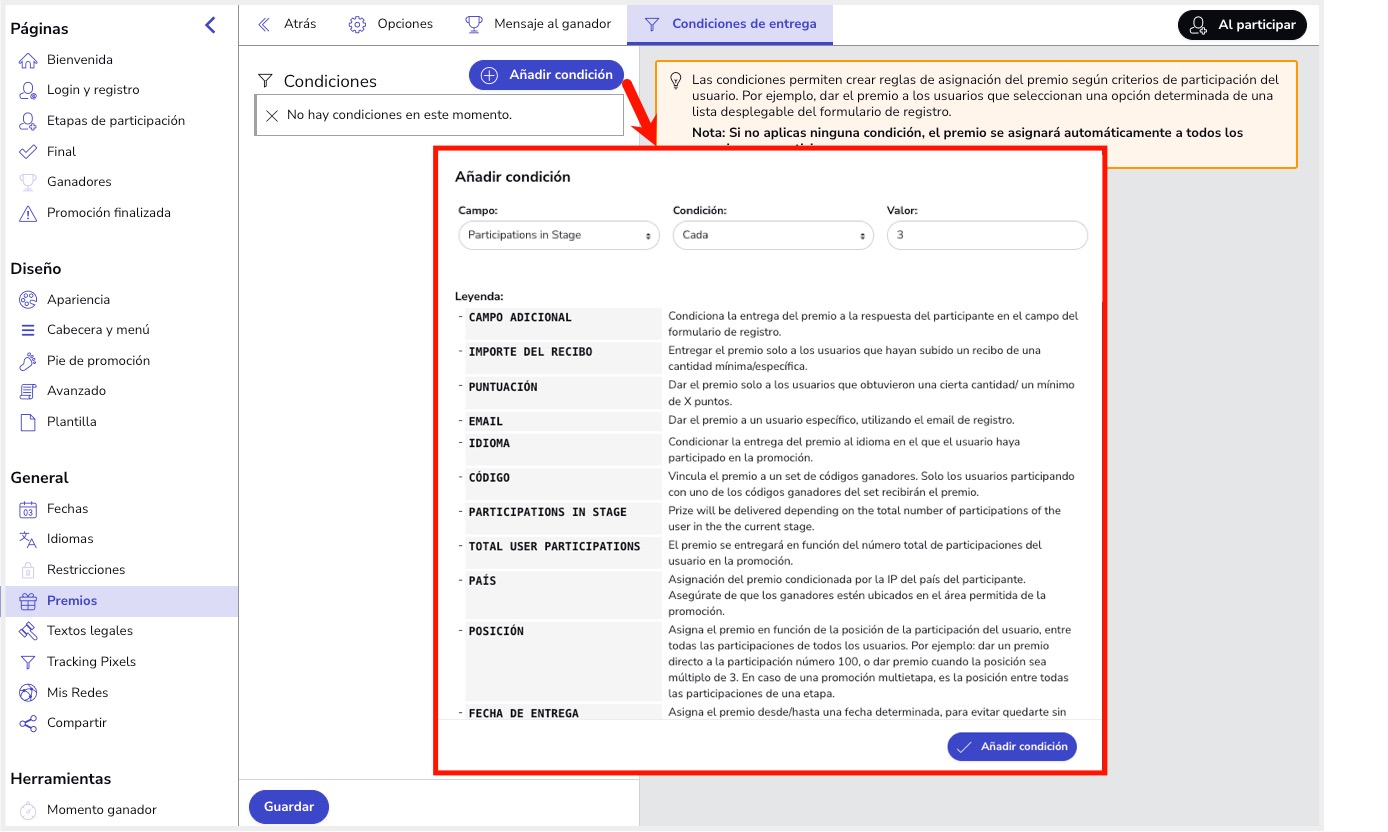Open the Promoción finalizada page
Viewport: 1388px width, 832px height.
[x=109, y=213]
